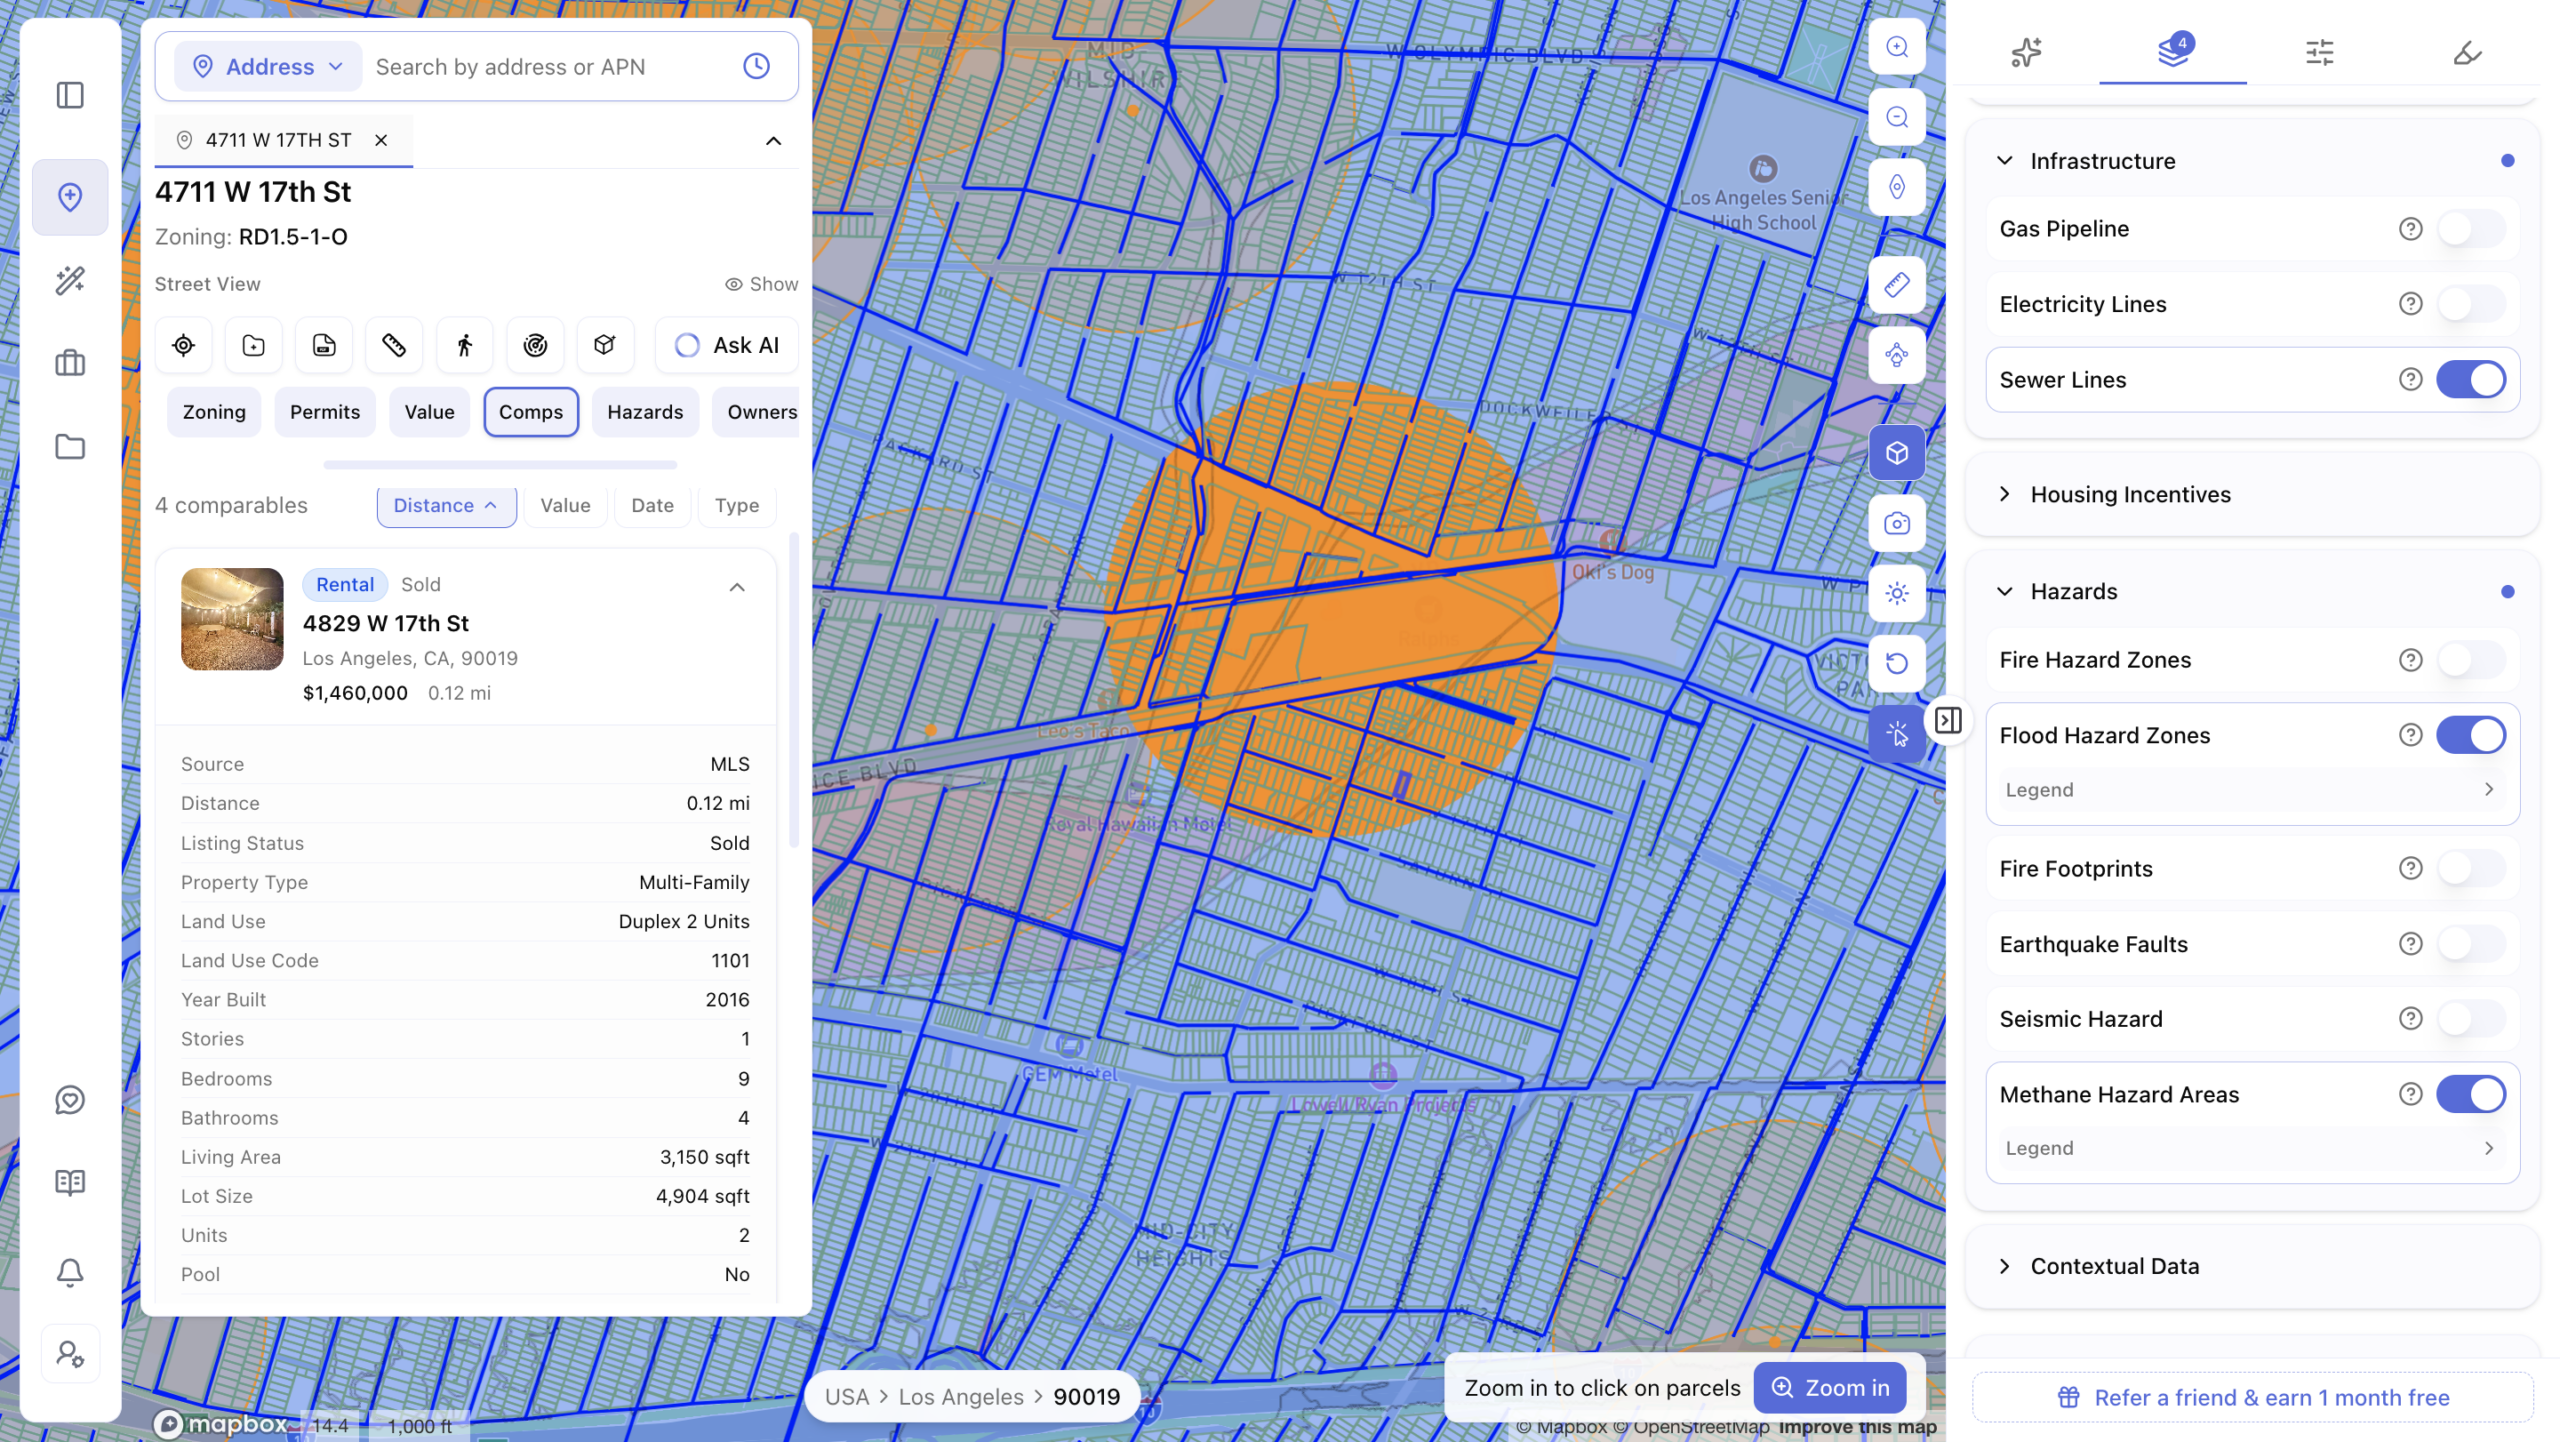Click the Zoom in button on map
Image resolution: width=2560 pixels, height=1442 pixels.
pyautogui.click(x=1830, y=1388)
